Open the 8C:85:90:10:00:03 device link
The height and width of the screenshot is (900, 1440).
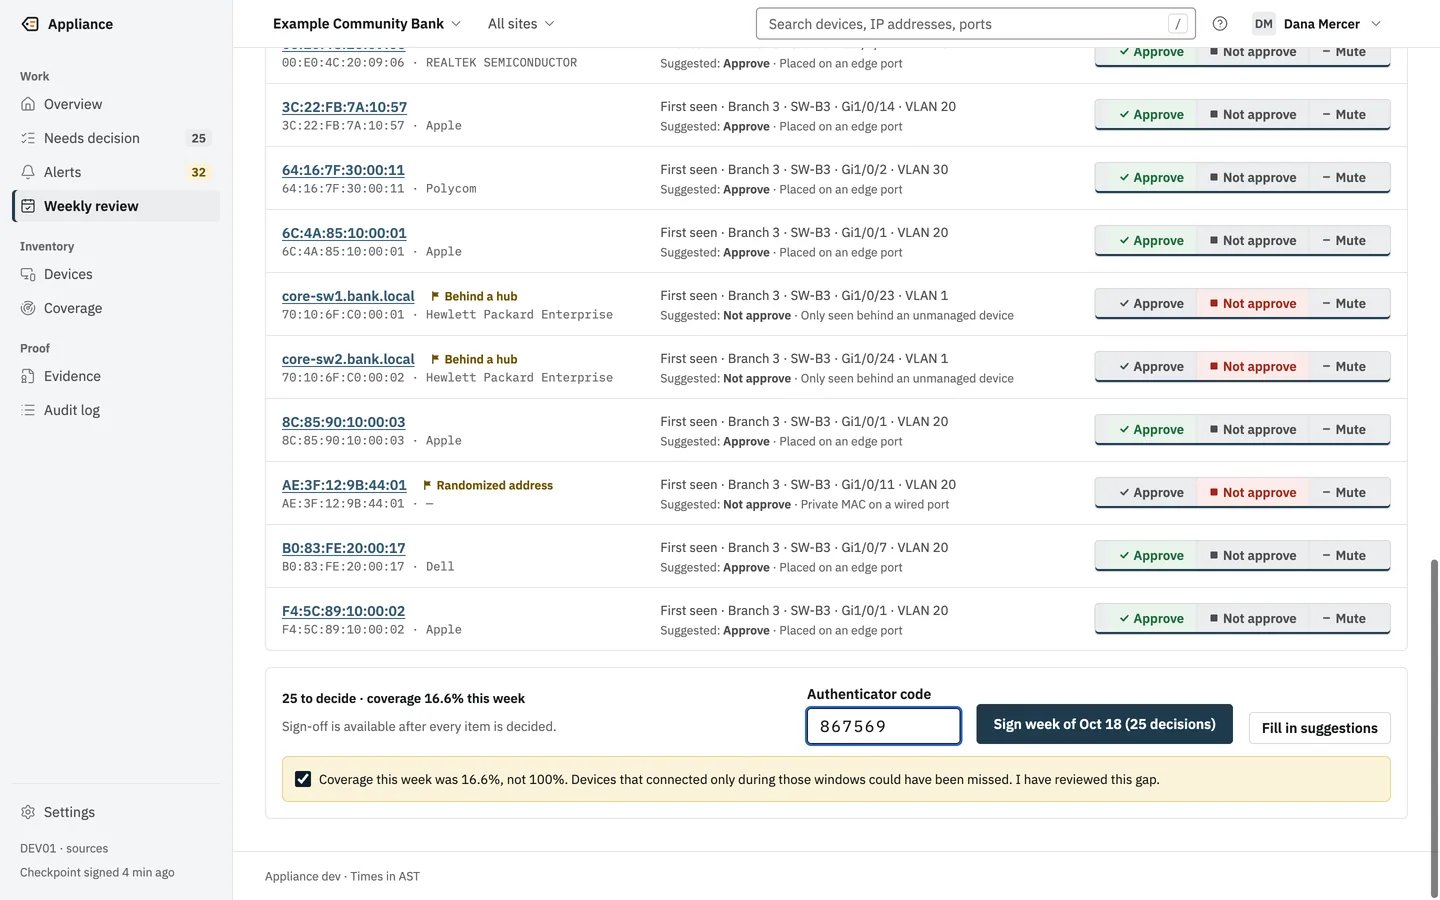coord(344,422)
